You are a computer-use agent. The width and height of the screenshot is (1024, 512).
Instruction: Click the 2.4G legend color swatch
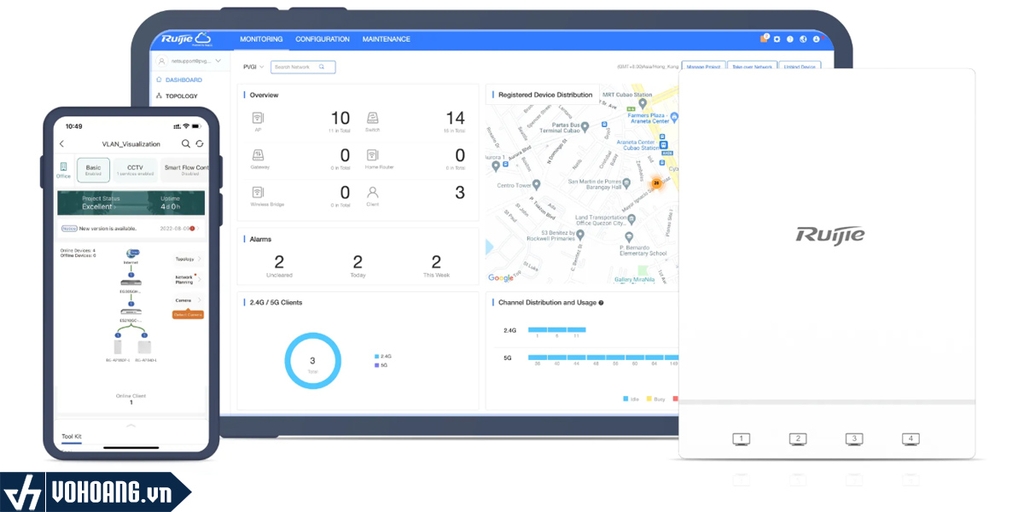click(377, 357)
